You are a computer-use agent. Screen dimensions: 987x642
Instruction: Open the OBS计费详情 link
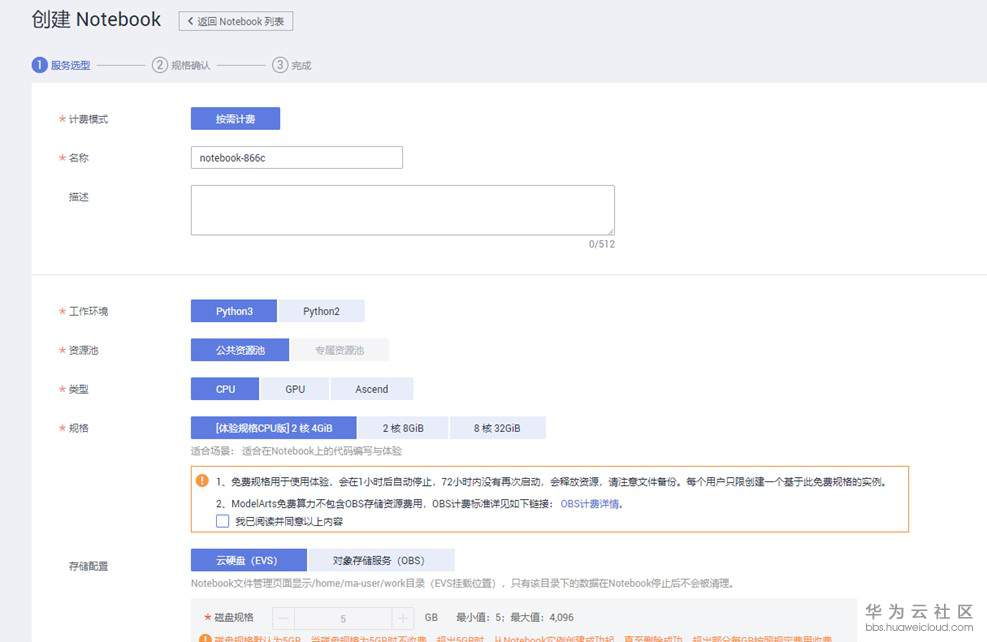pyautogui.click(x=590, y=504)
